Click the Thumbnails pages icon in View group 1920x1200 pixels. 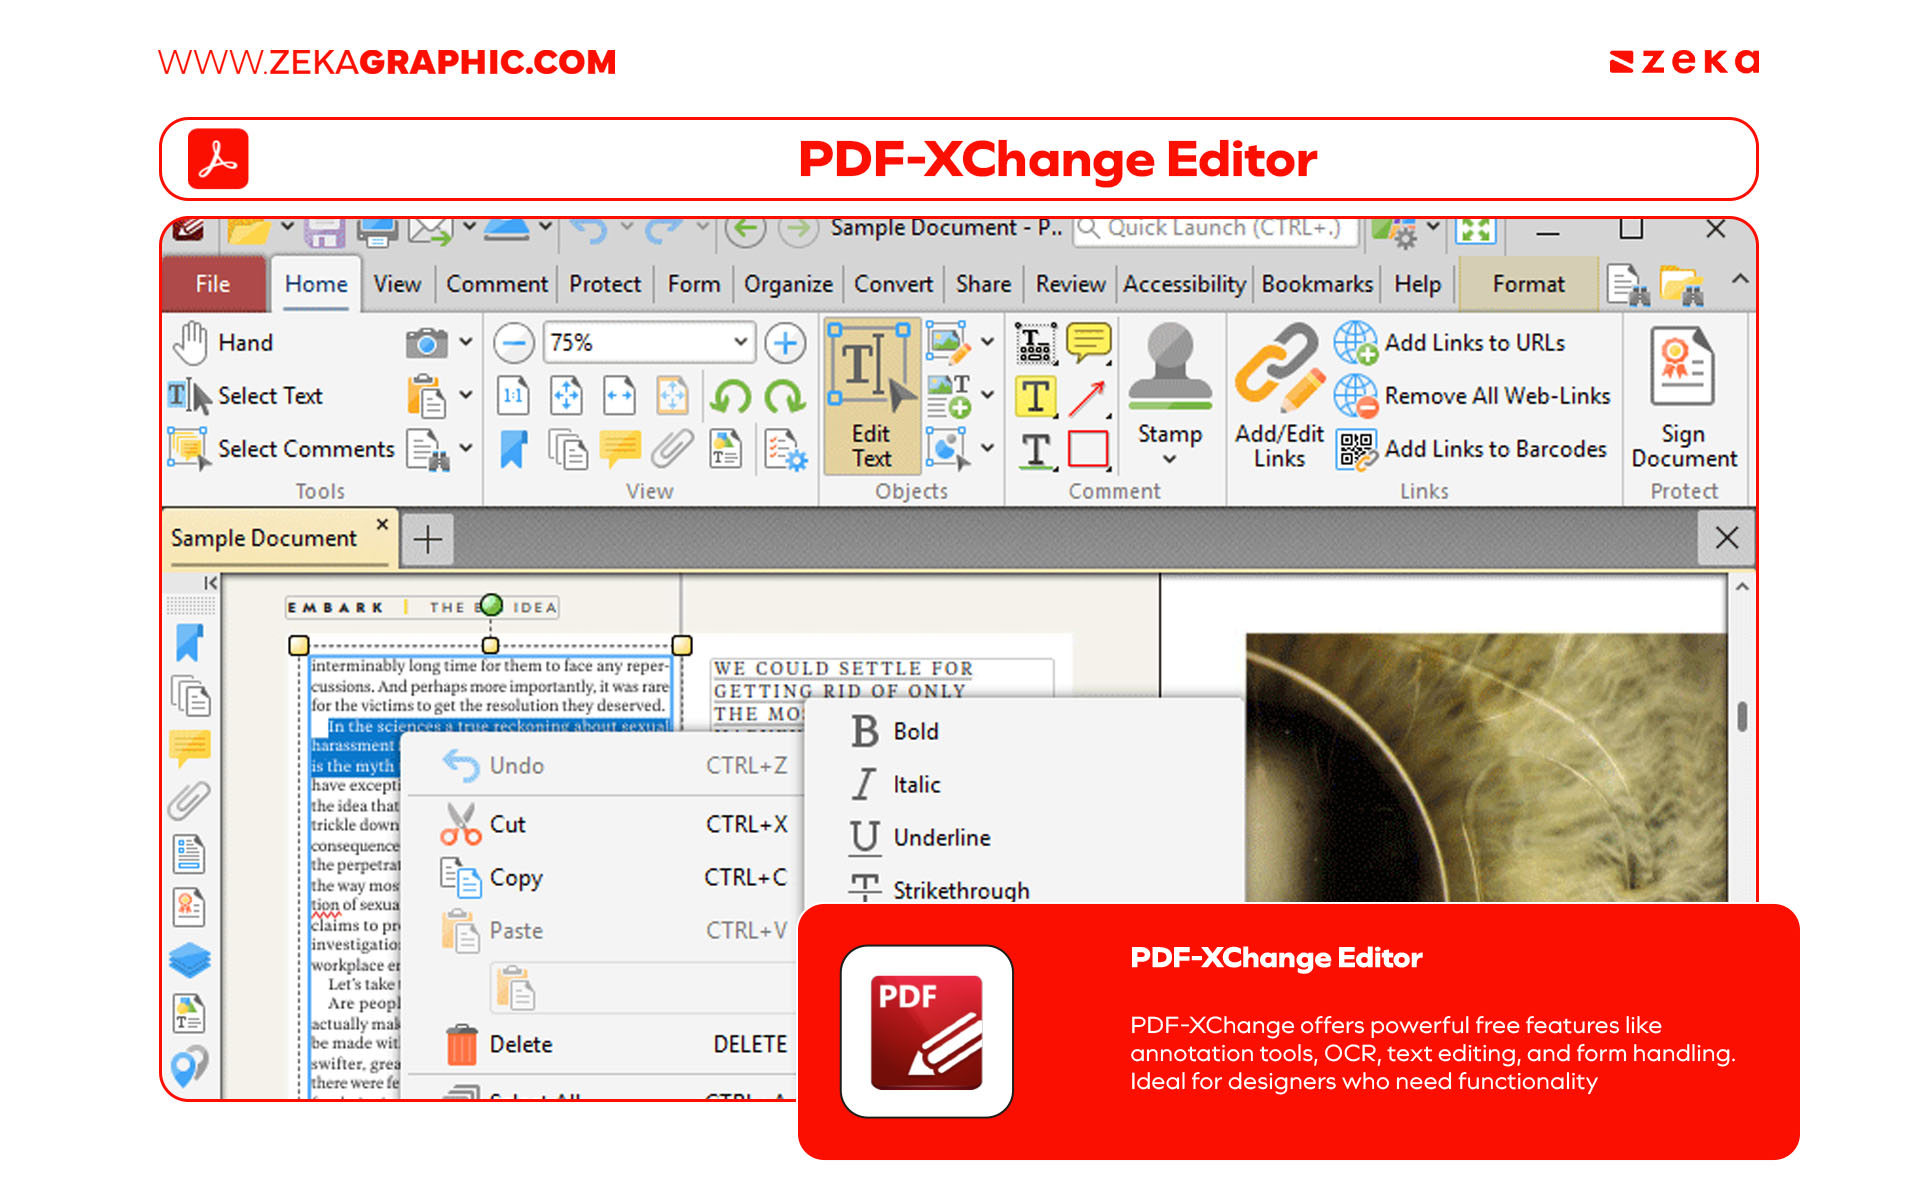568,449
